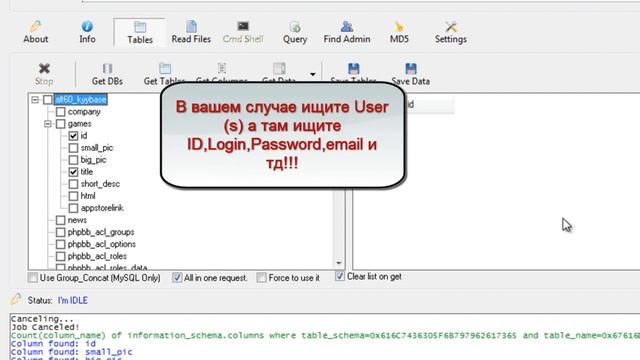The image size is (640, 360).
Task: Check the phpbb_acl_options table checkbox
Action: 60,244
